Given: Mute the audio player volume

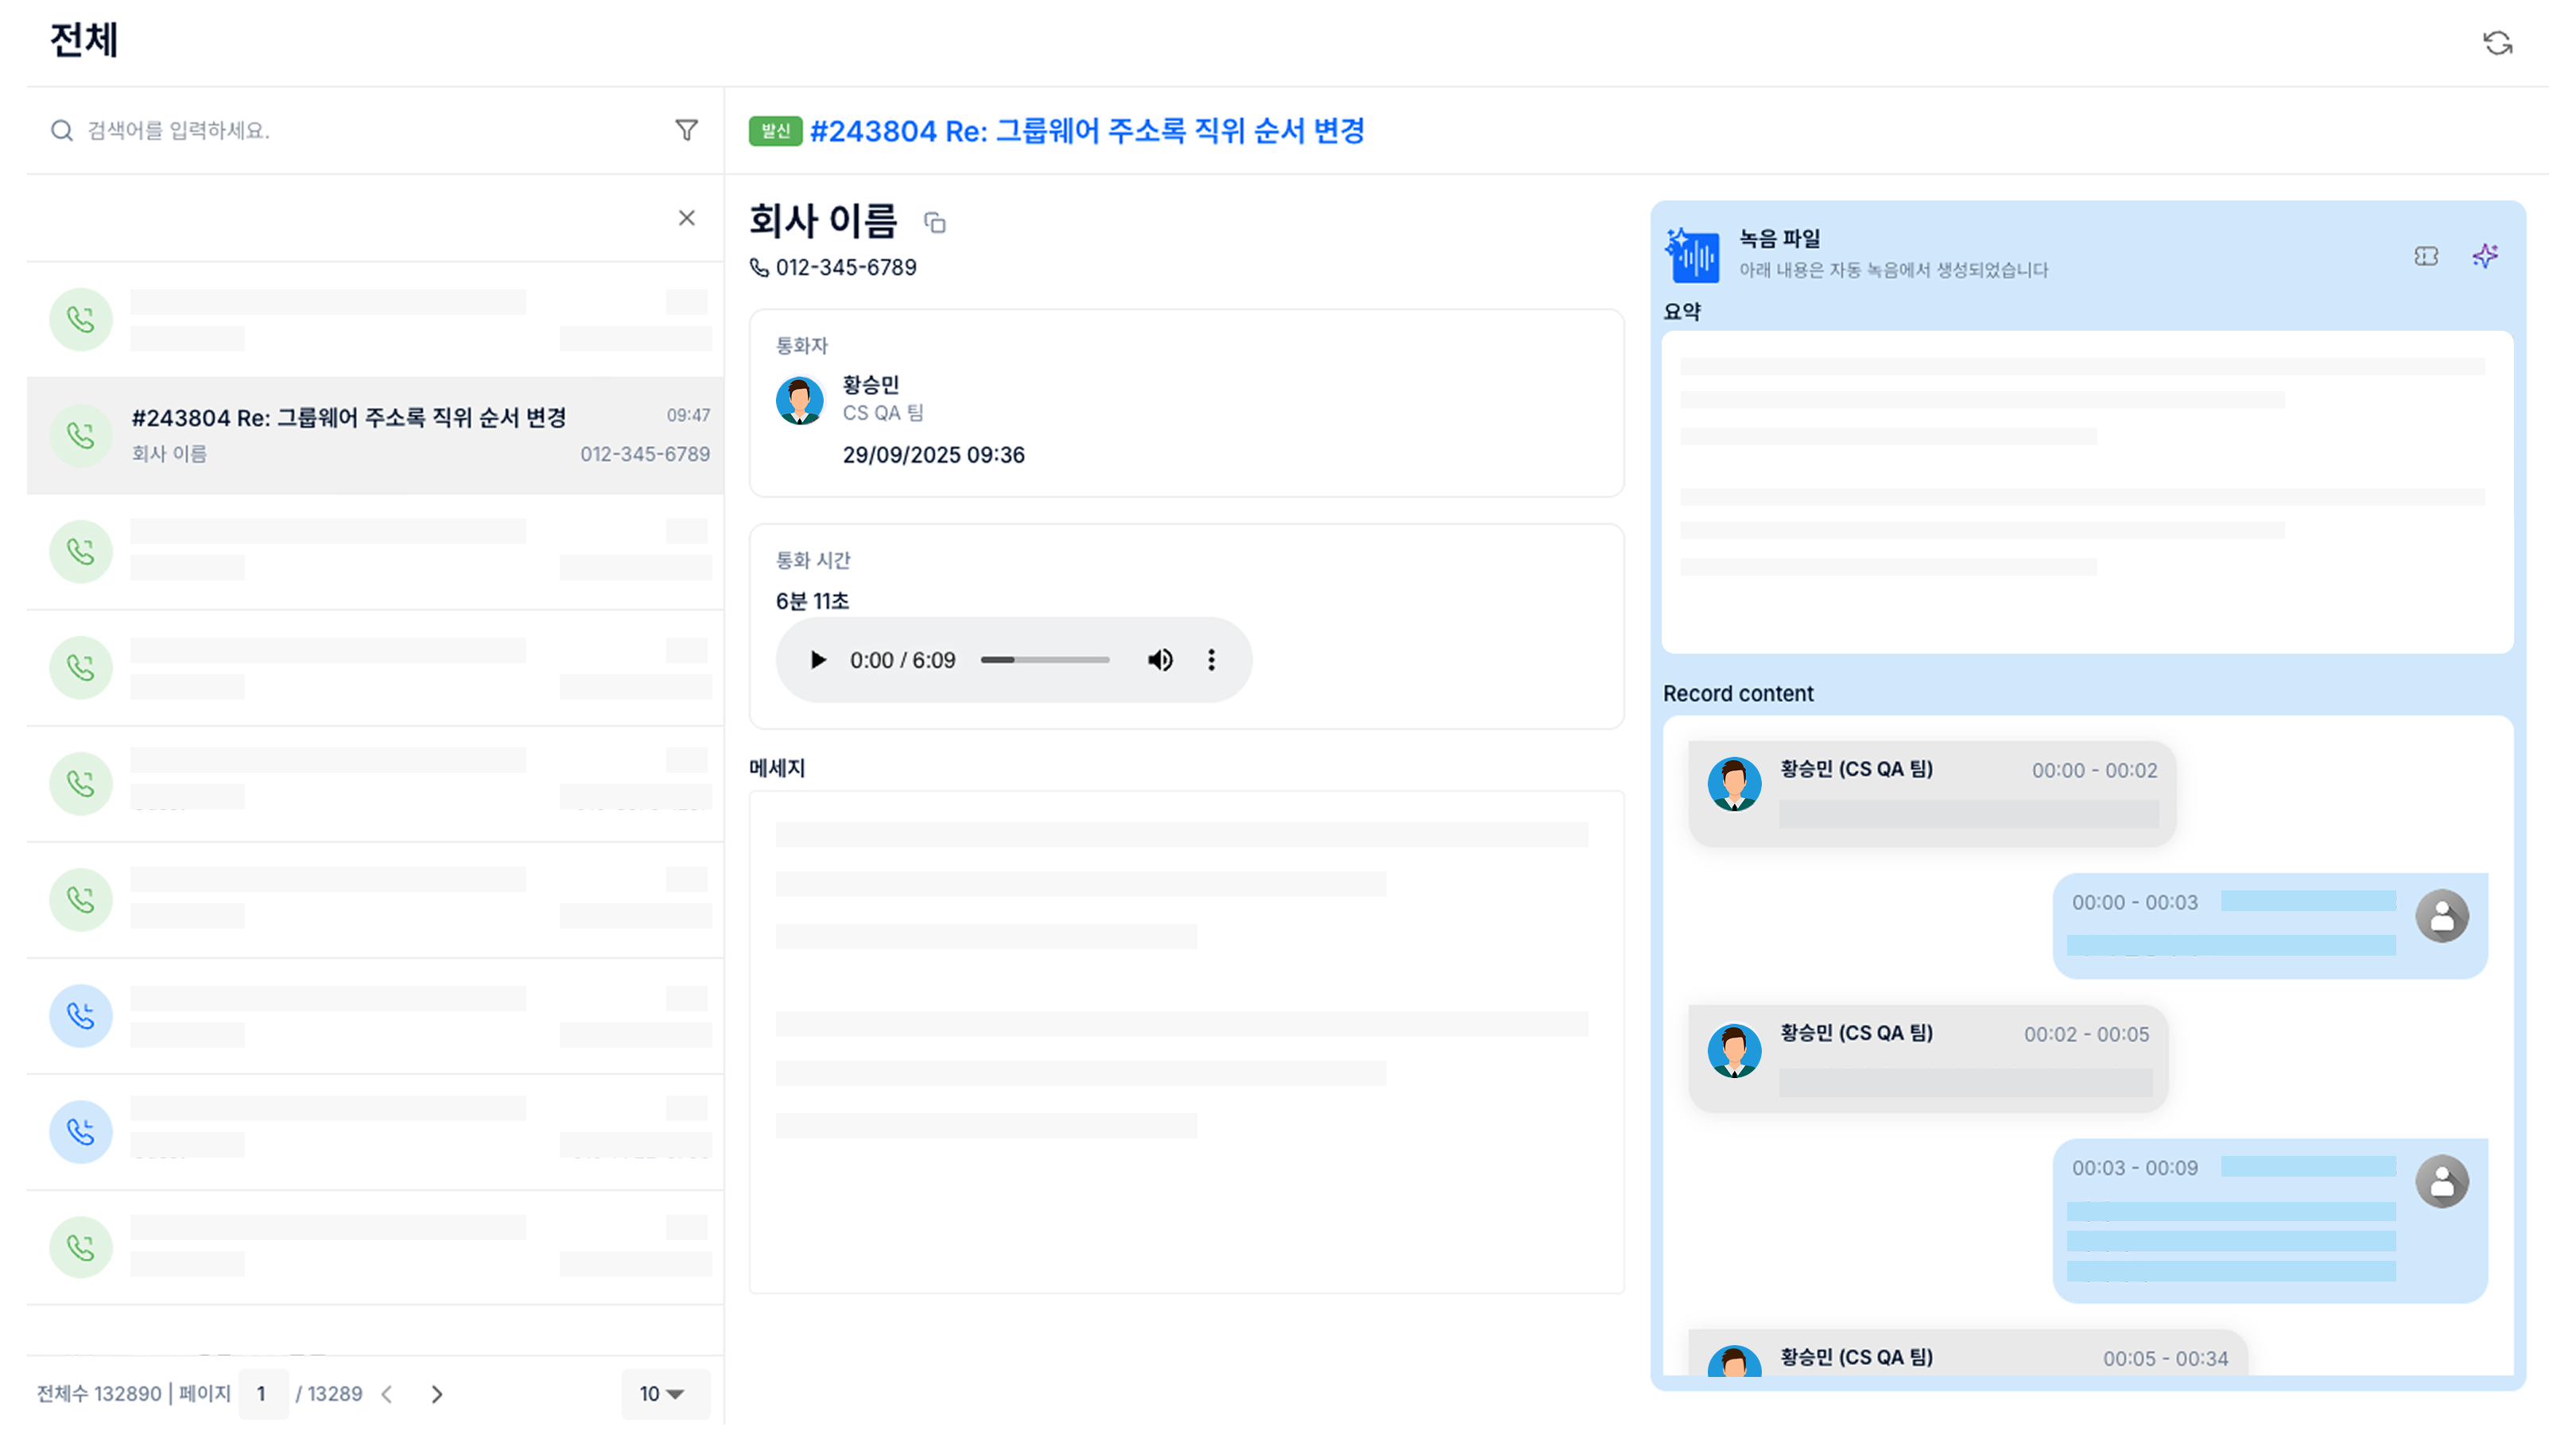Looking at the screenshot, I should (1159, 660).
